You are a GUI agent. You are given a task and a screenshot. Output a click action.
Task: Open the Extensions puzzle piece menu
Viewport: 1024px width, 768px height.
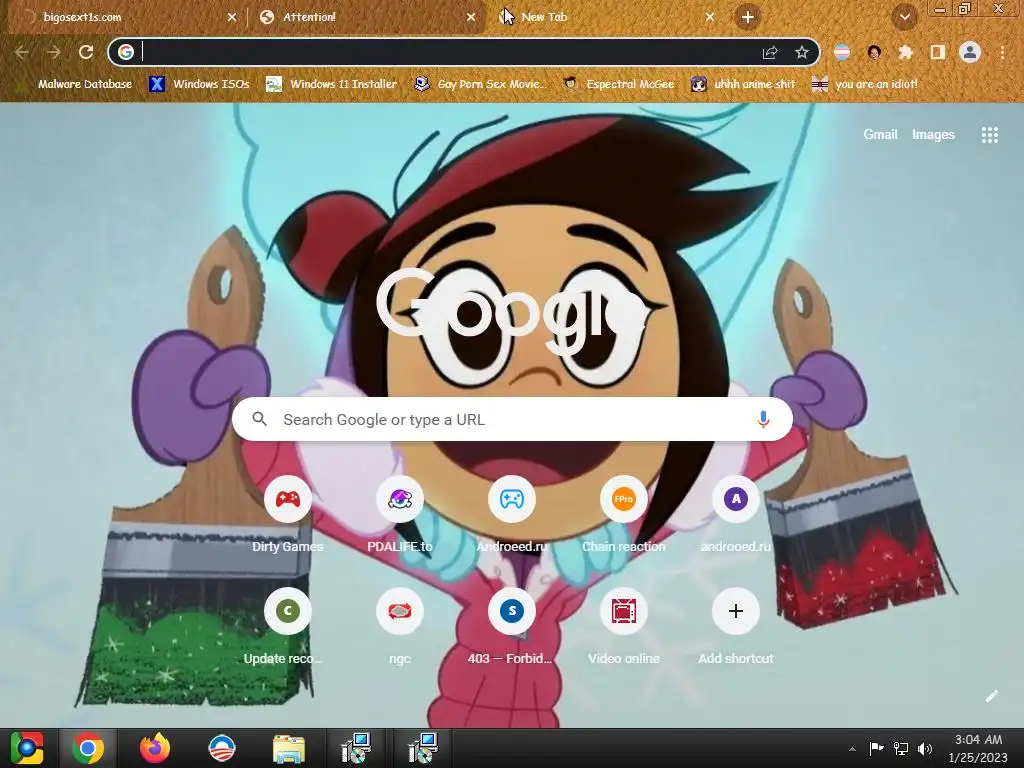[x=905, y=52]
